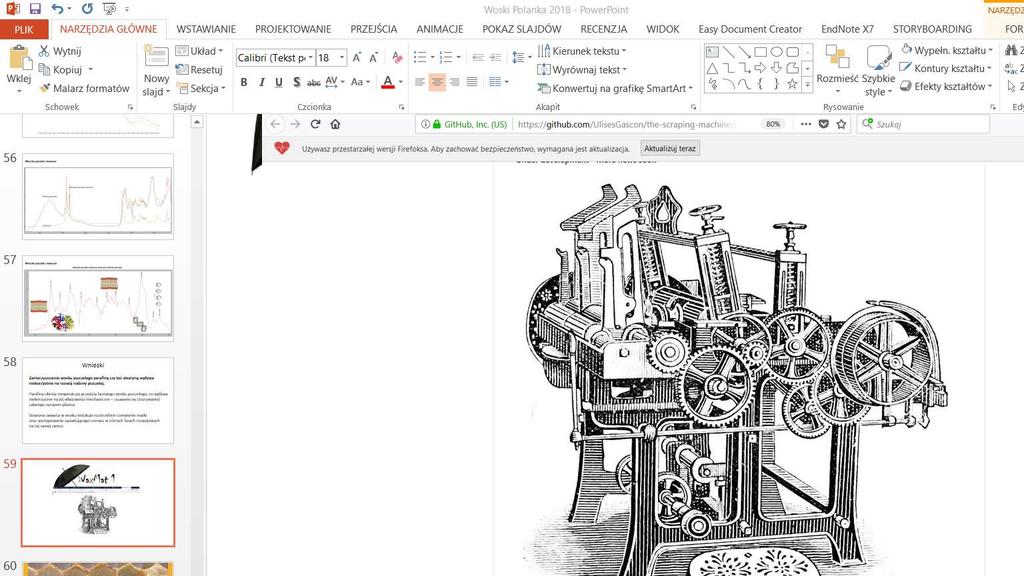
Task: Open the font size 18 dropdown
Action: click(x=342, y=58)
